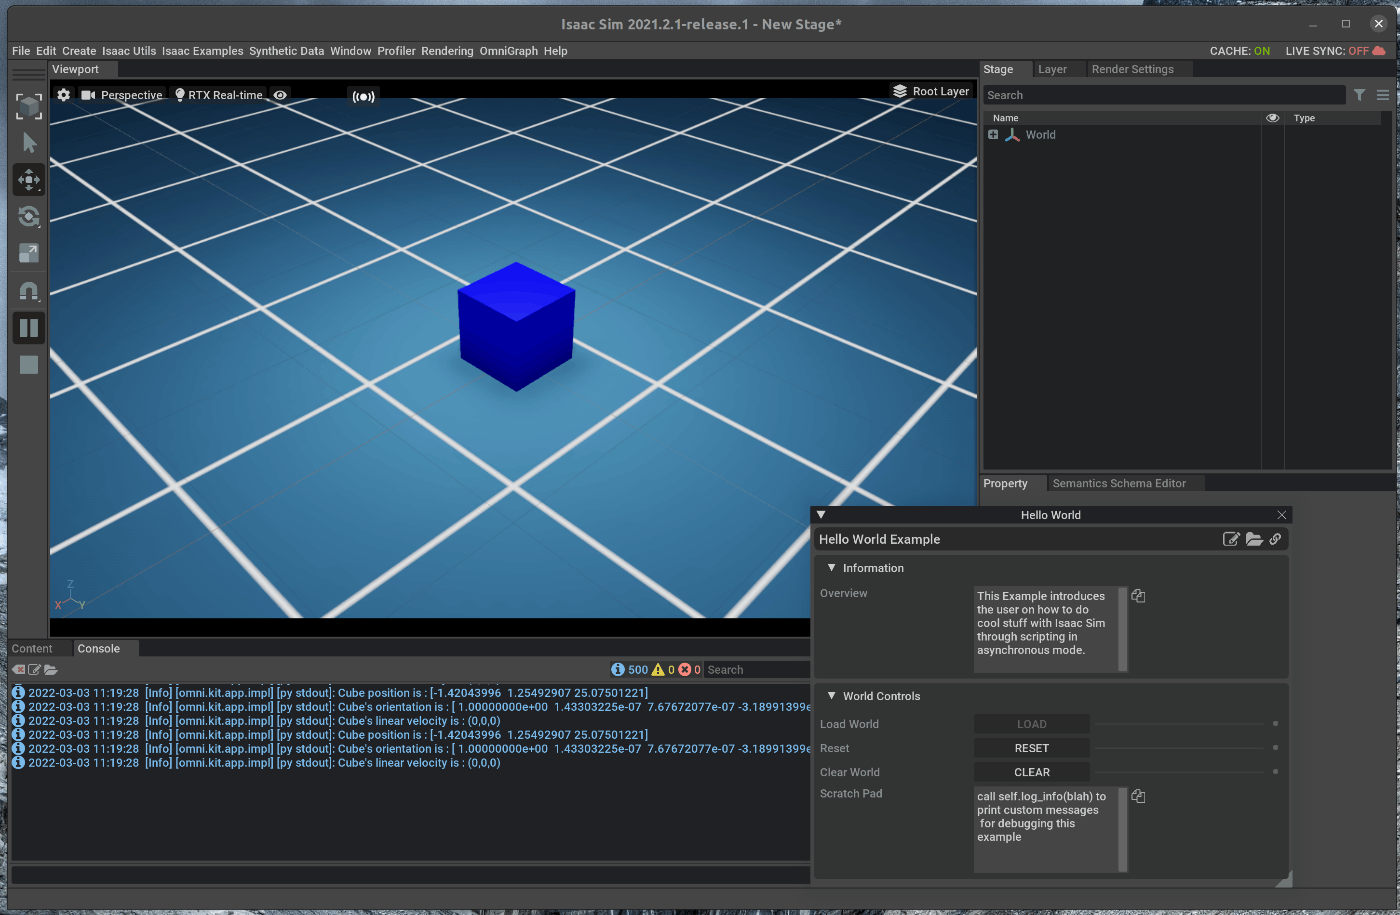This screenshot has width=1400, height=915.
Task: Activate the Move tool
Action: (29, 180)
